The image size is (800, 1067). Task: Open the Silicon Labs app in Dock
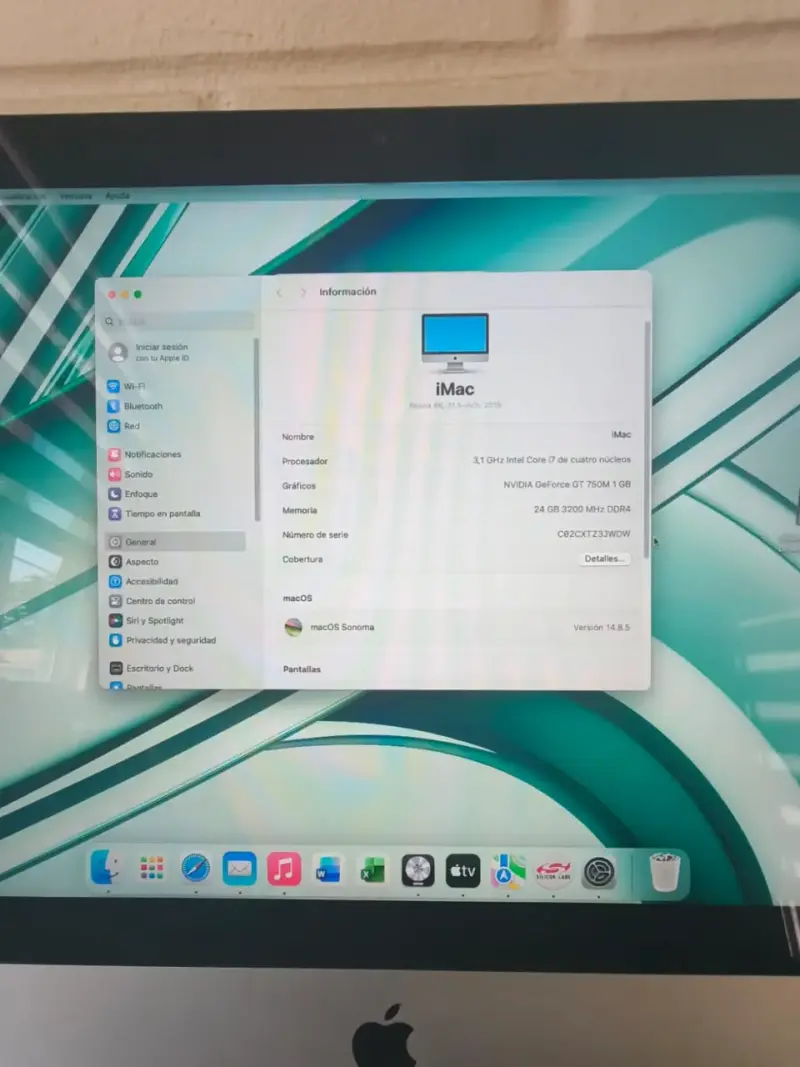(x=553, y=872)
